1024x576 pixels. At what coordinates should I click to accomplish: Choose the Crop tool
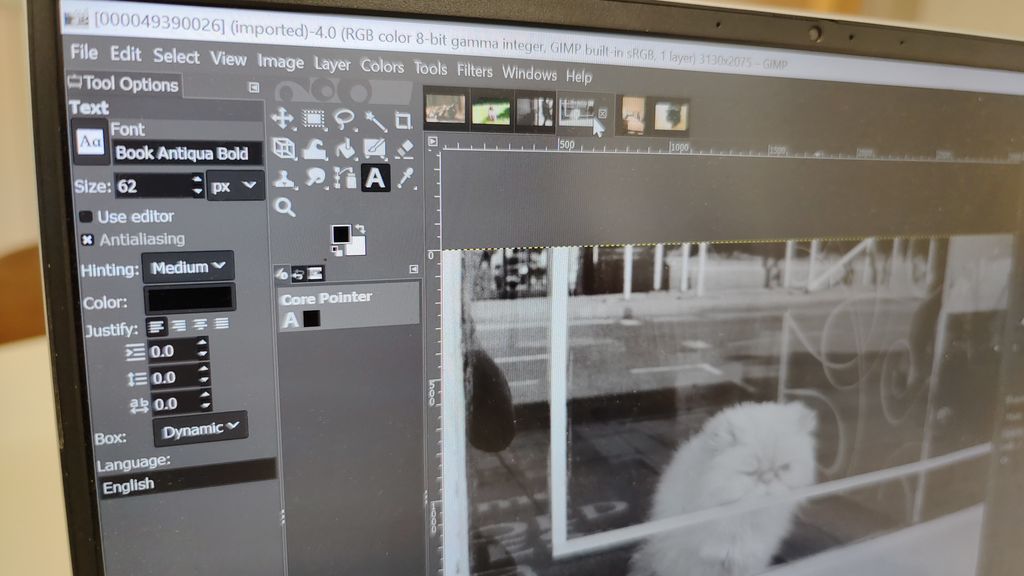click(403, 120)
